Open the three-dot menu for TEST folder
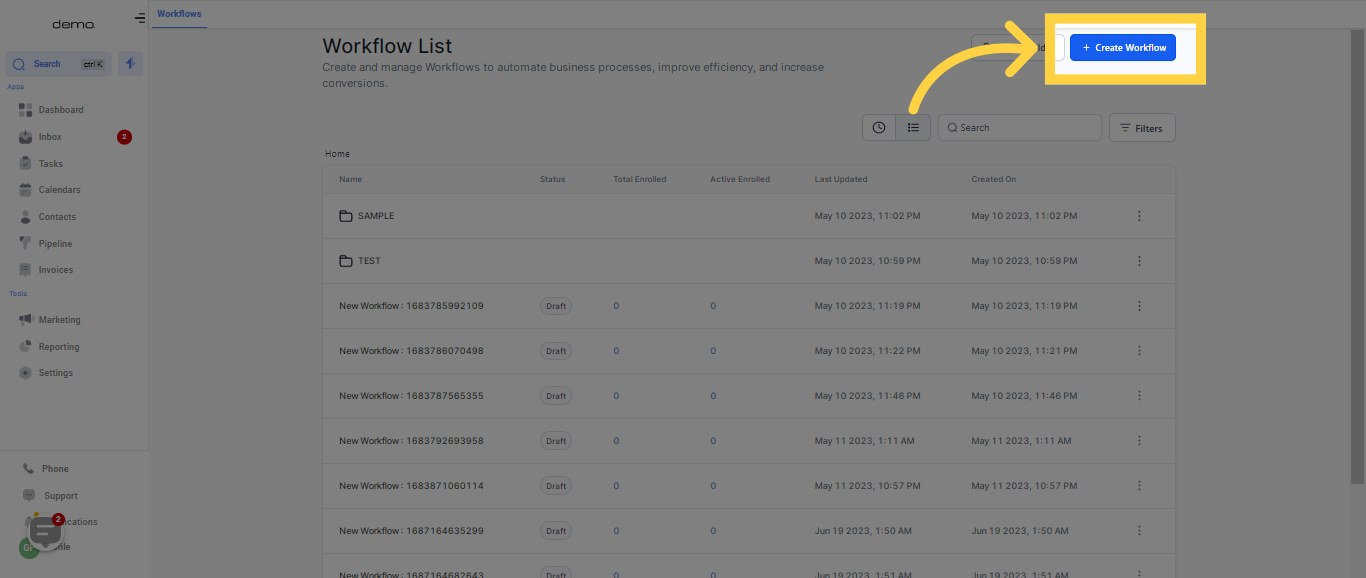Viewport: 1366px width, 578px height. (1139, 260)
